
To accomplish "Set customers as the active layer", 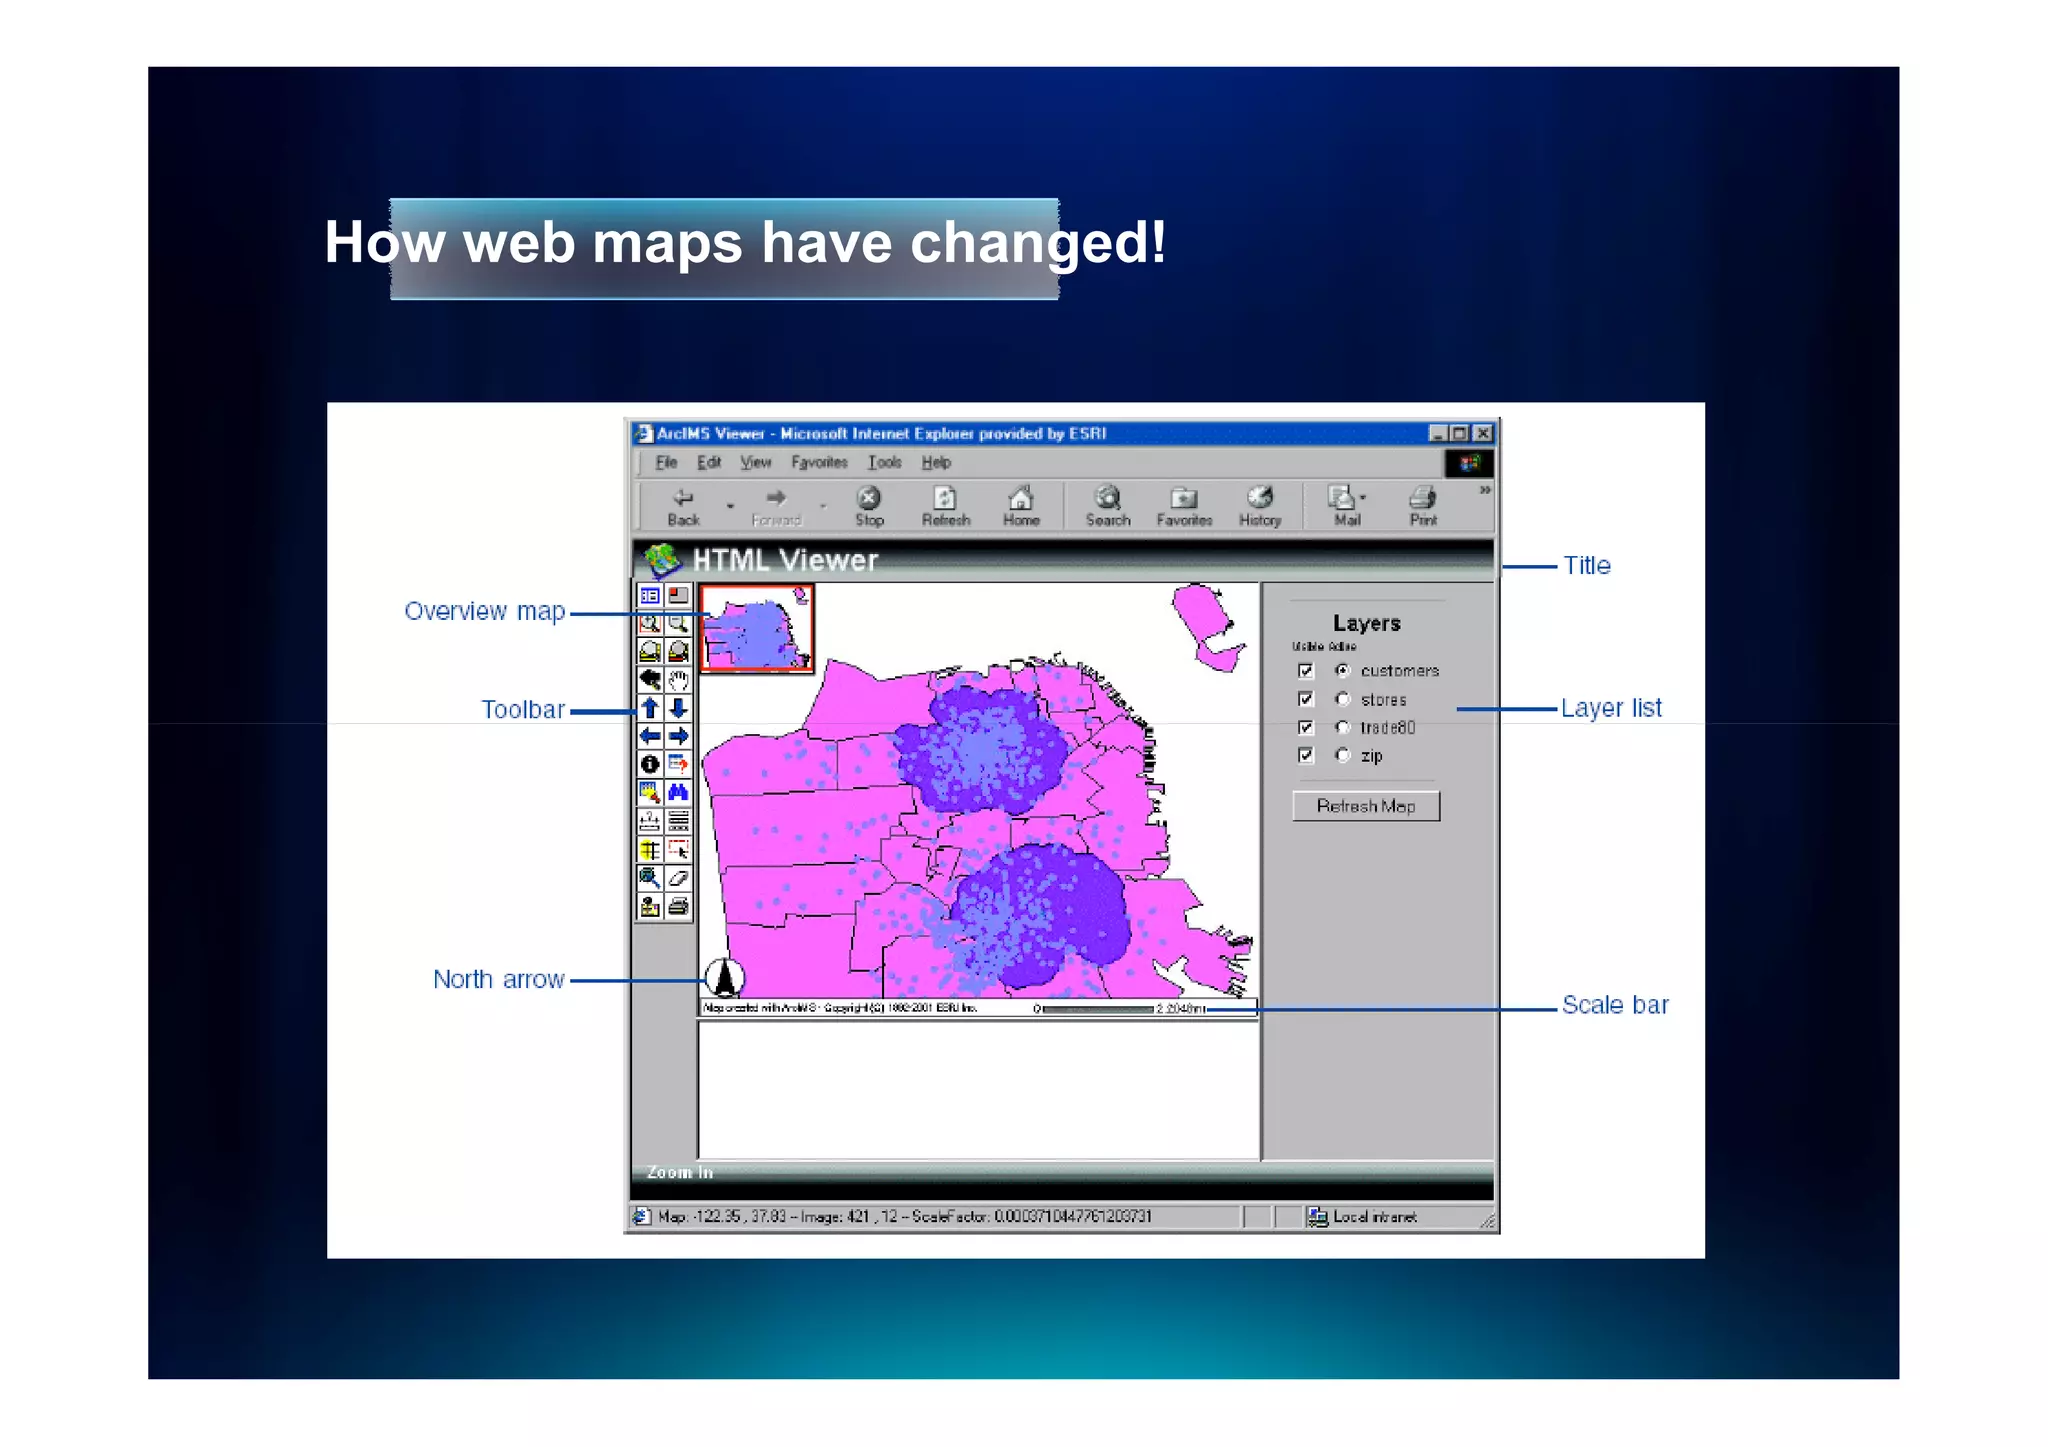I will coord(1342,671).
